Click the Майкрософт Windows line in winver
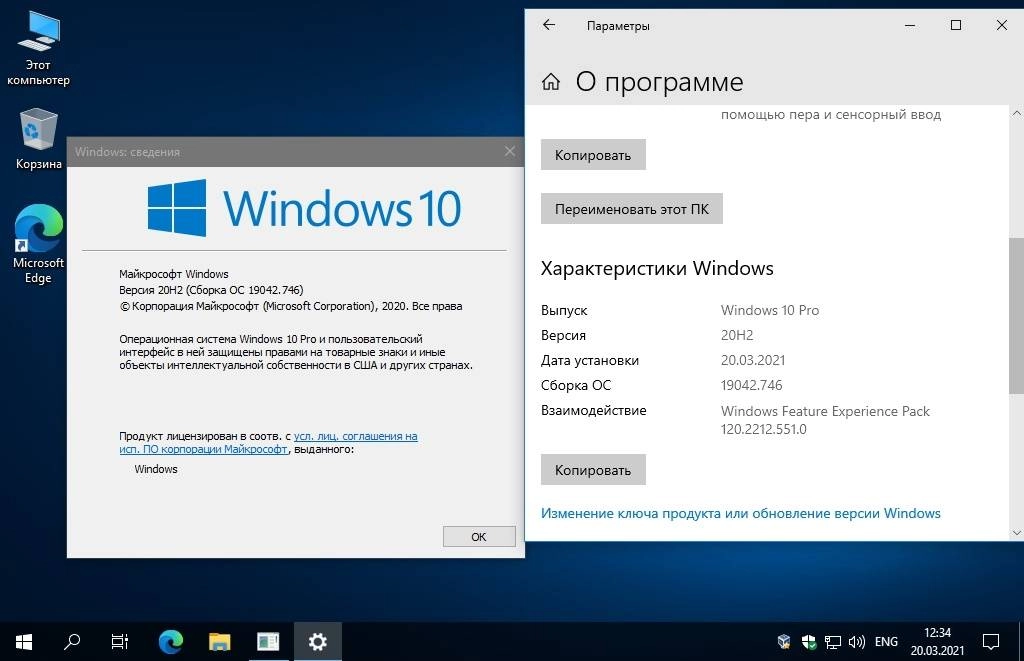The image size is (1024, 661). 174,274
